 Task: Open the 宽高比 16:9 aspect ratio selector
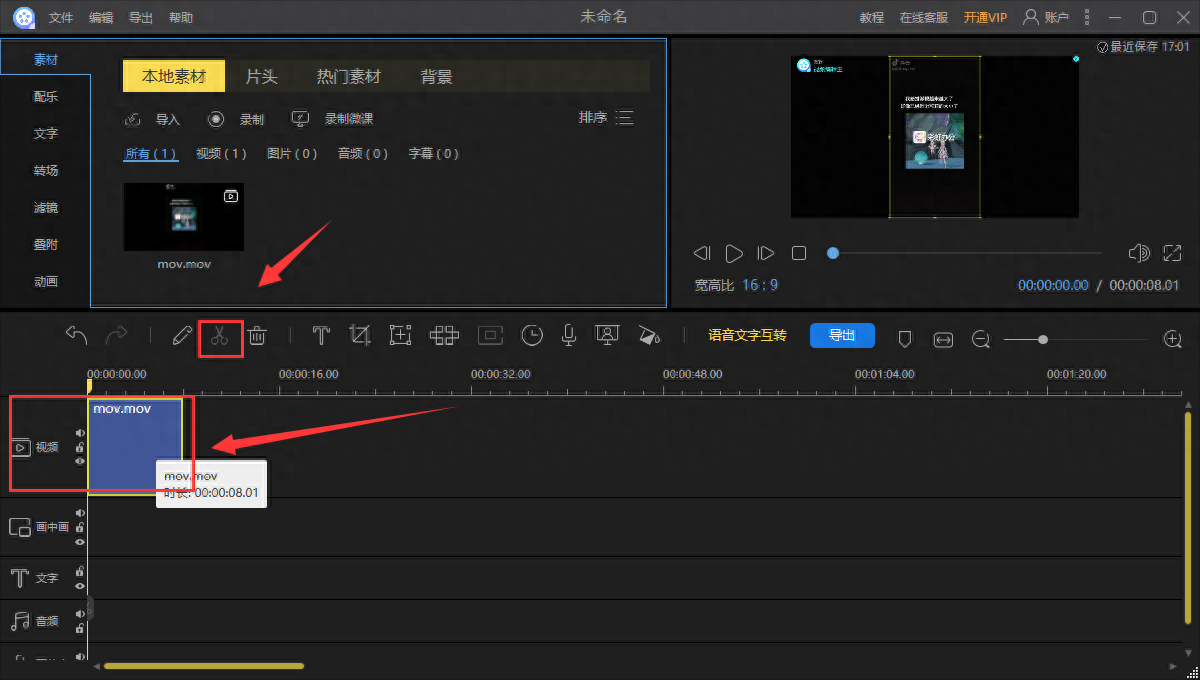point(760,285)
